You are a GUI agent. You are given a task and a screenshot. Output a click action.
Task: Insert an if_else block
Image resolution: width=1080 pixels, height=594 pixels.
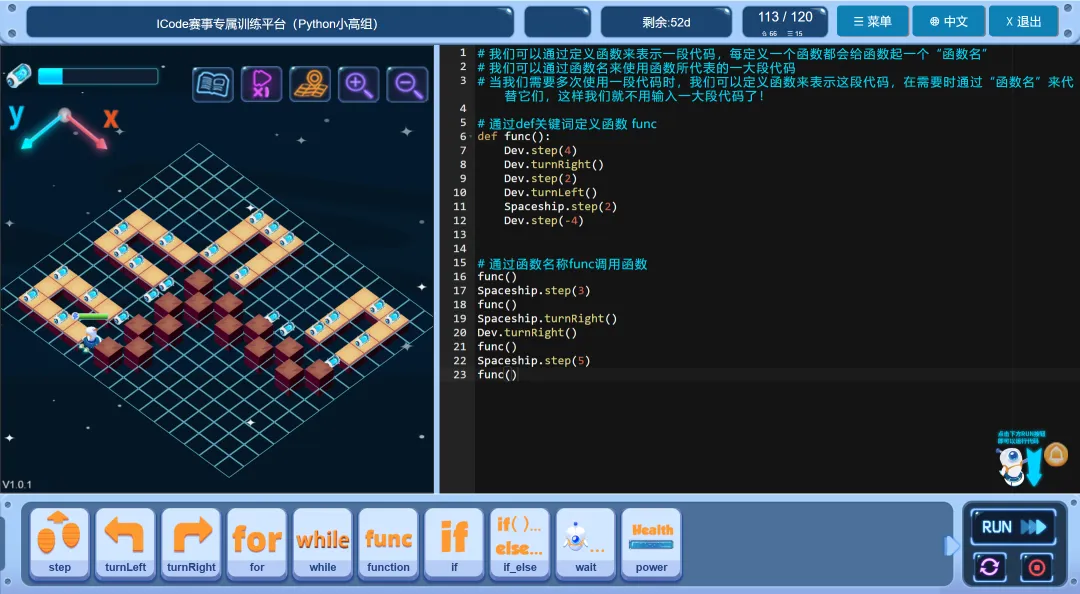[520, 543]
